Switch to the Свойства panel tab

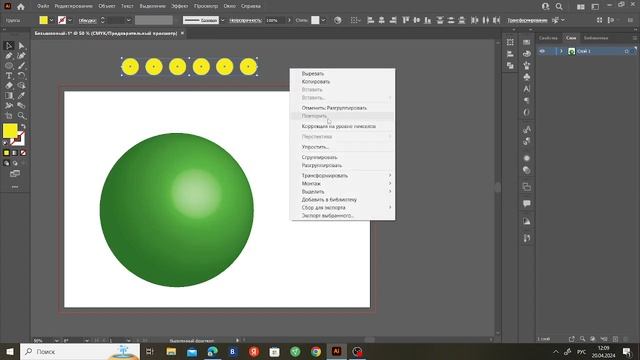(x=548, y=38)
